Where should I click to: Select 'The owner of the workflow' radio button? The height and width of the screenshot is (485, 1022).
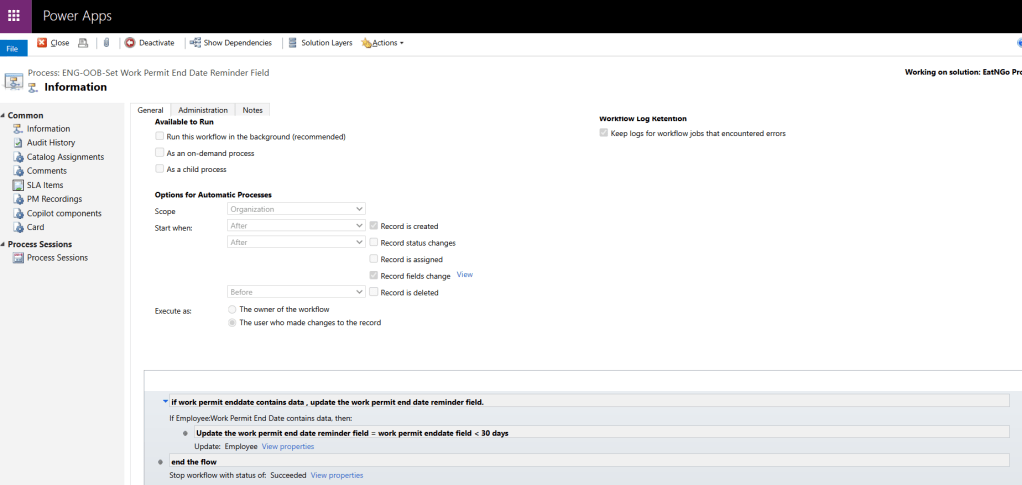point(233,310)
